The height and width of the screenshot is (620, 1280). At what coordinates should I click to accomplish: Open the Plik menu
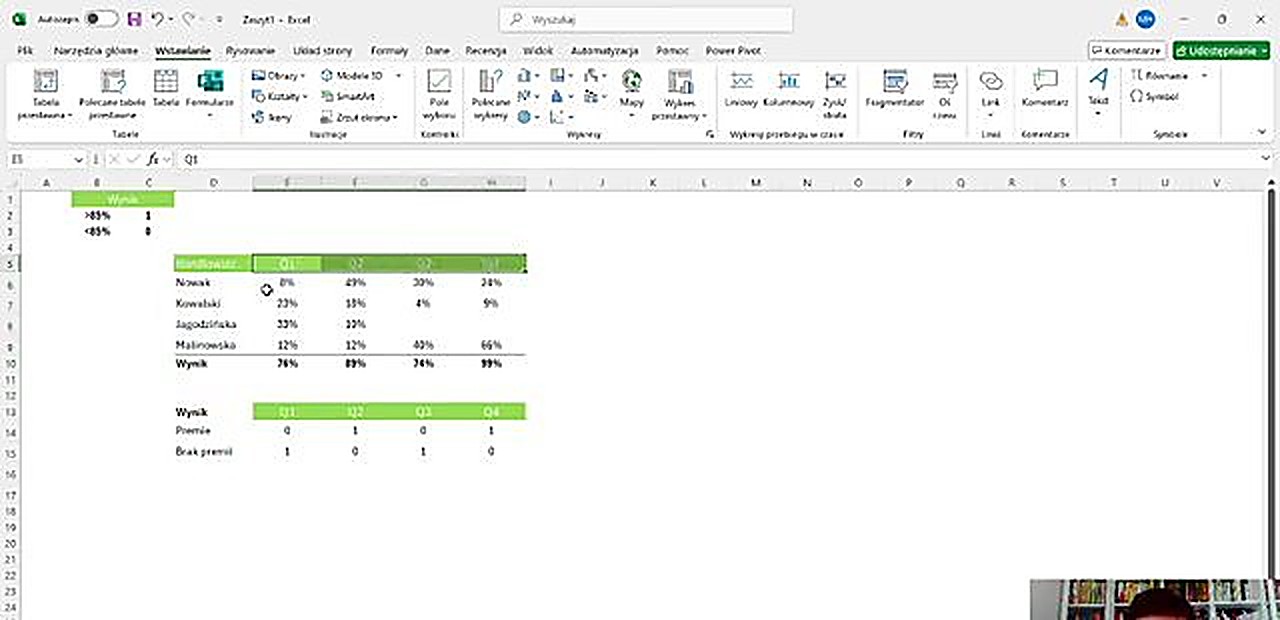pos(24,50)
